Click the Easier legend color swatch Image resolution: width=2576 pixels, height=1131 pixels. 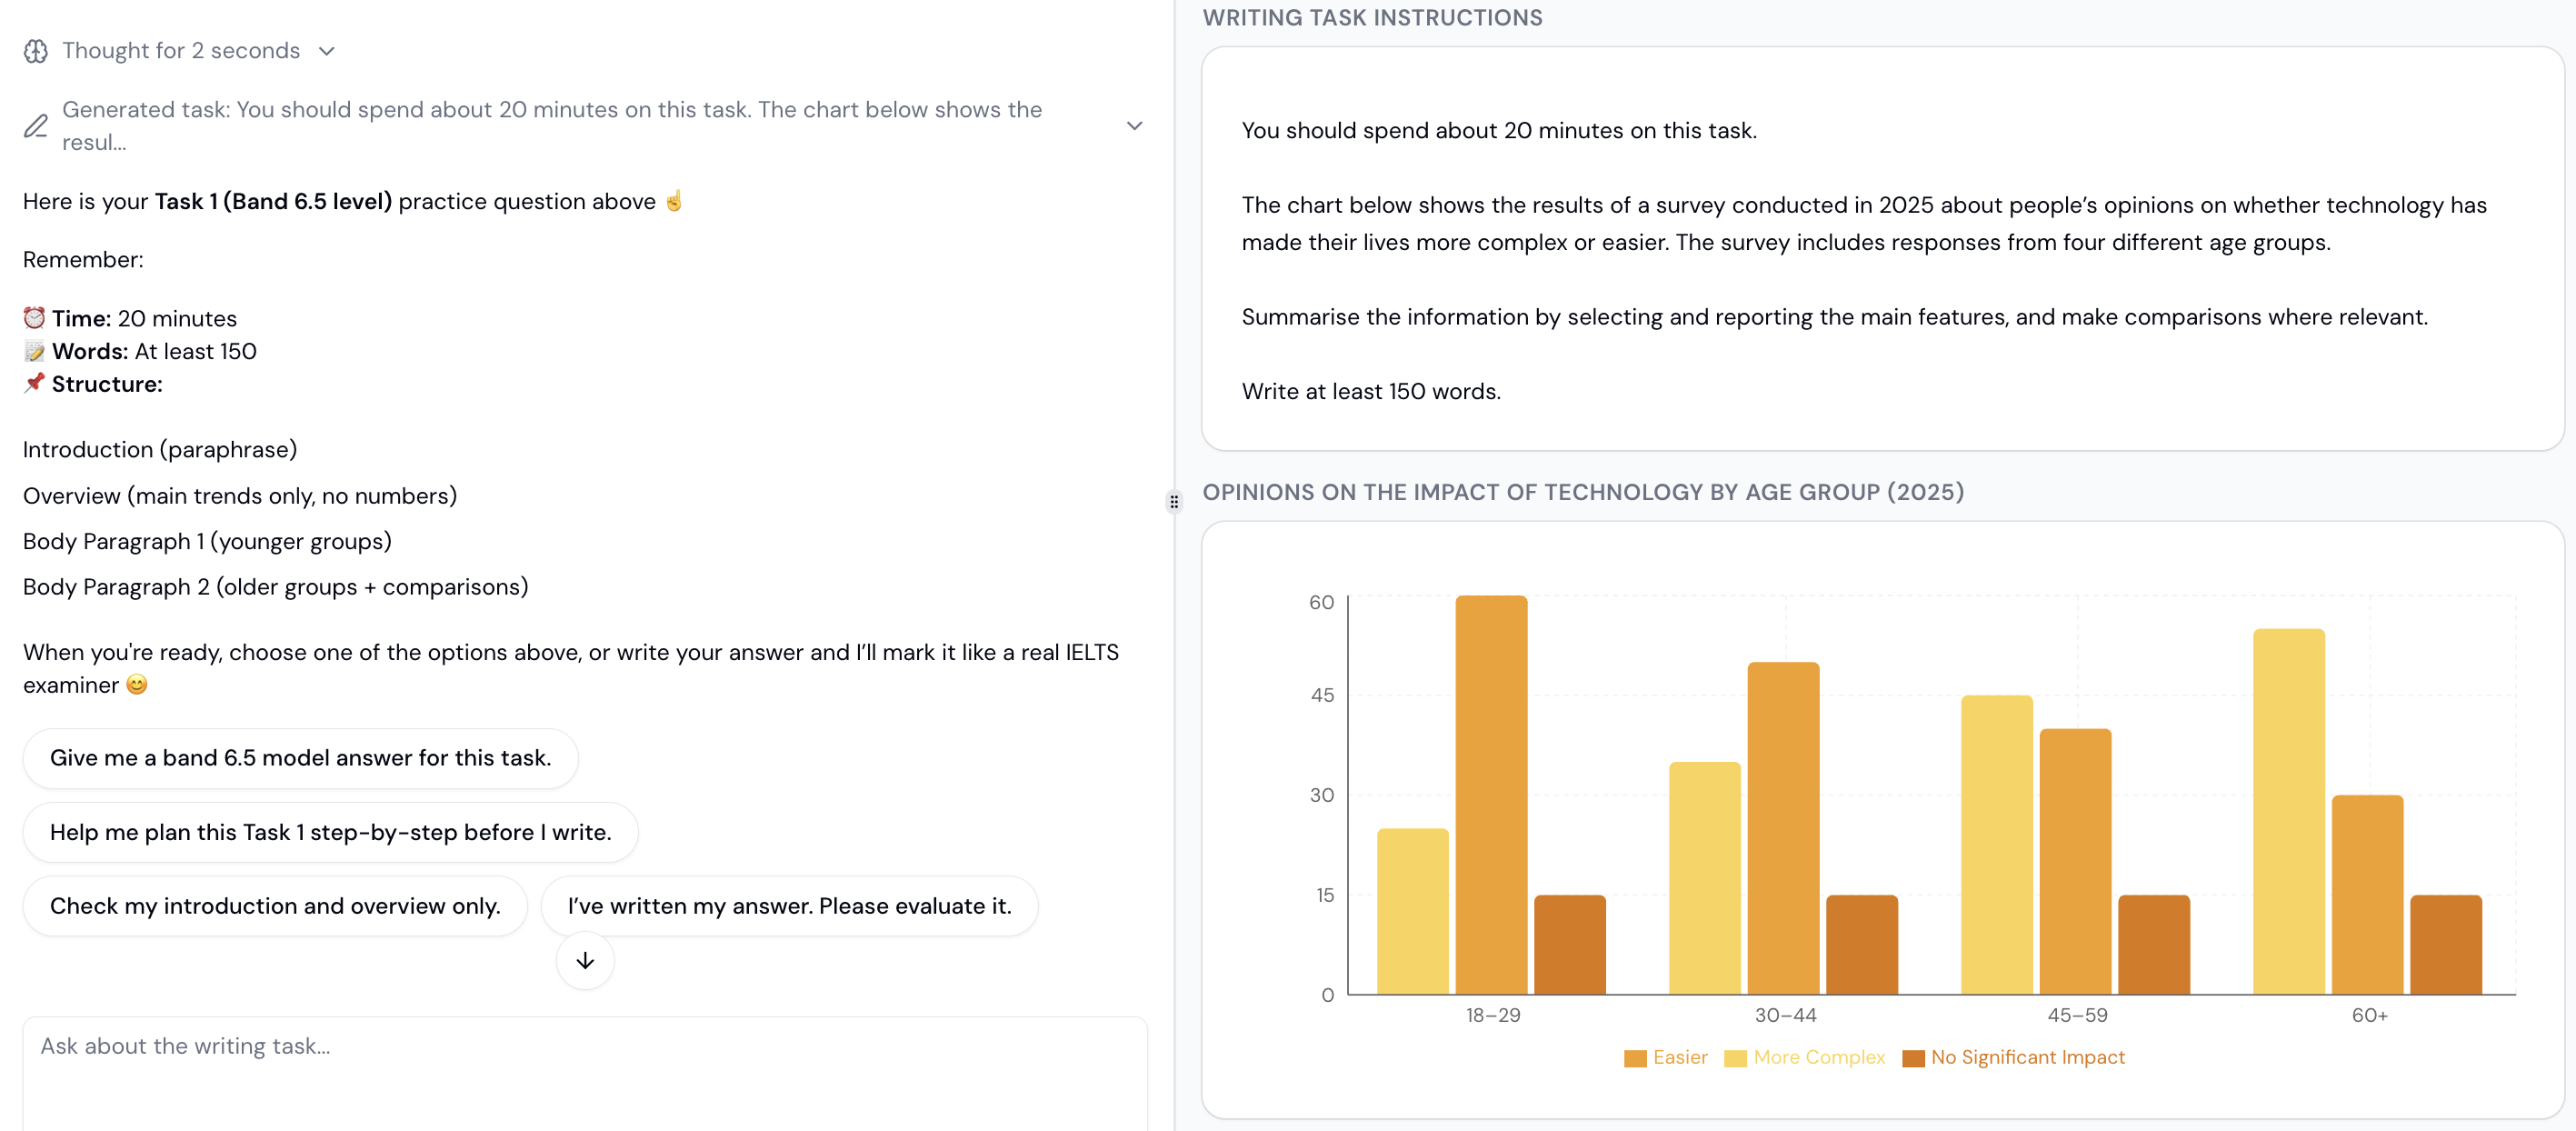click(1635, 1058)
